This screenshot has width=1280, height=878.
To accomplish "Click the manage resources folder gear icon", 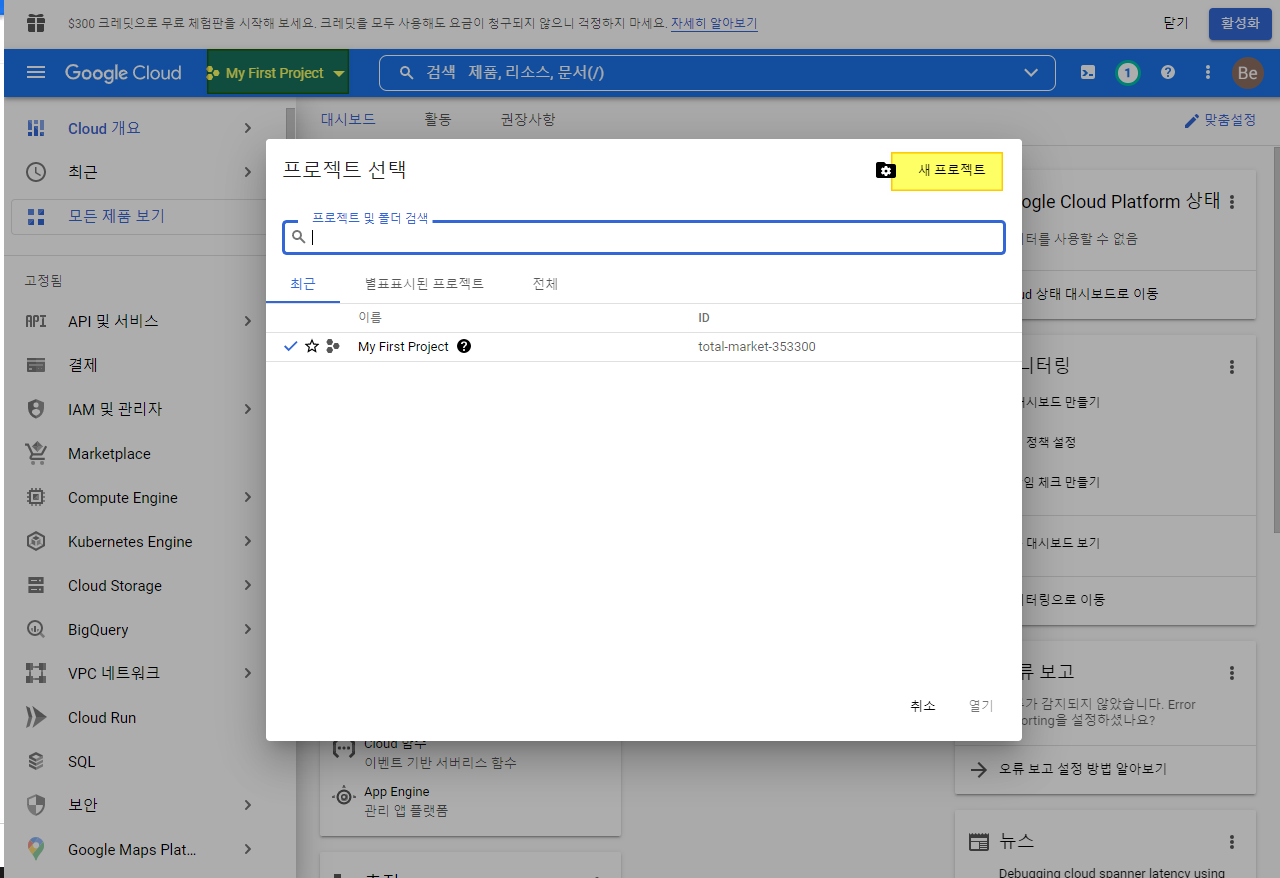I will tap(885, 171).
